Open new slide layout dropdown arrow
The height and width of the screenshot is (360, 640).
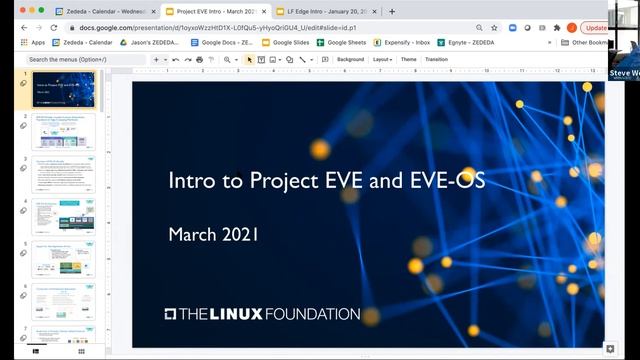click(x=166, y=60)
